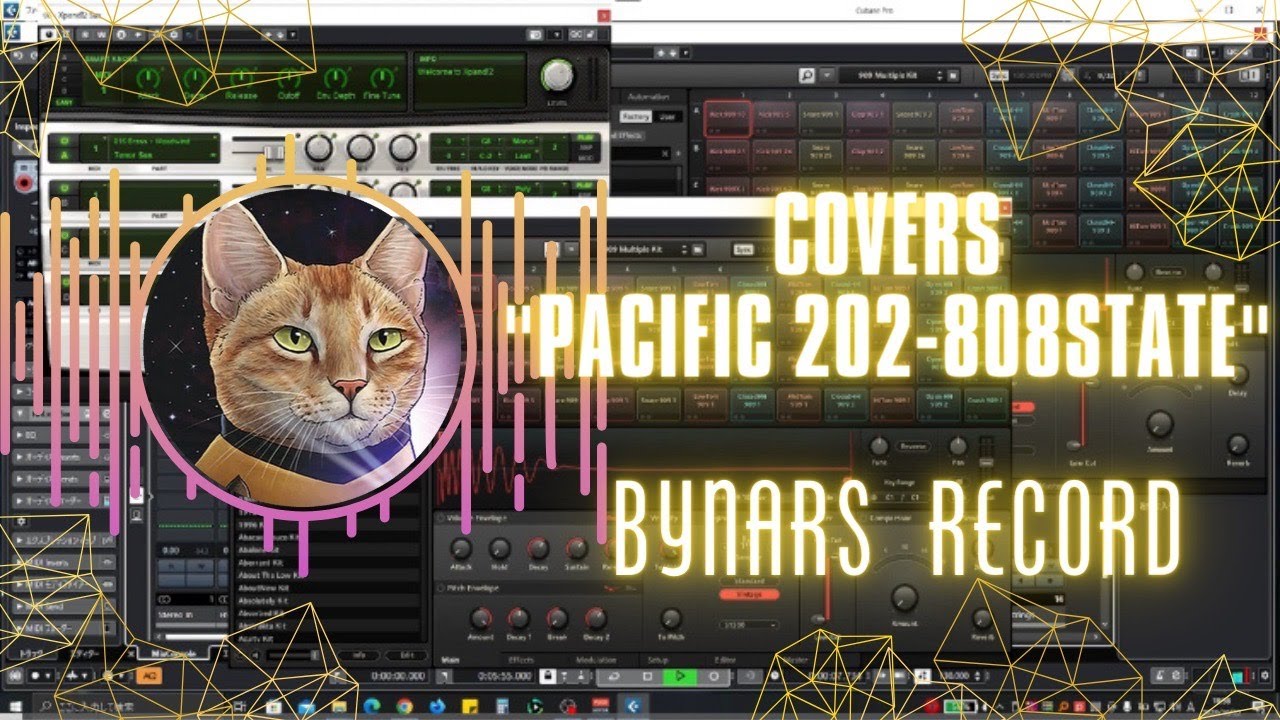Click the green Play transport button
The width and height of the screenshot is (1280, 720).
679,677
